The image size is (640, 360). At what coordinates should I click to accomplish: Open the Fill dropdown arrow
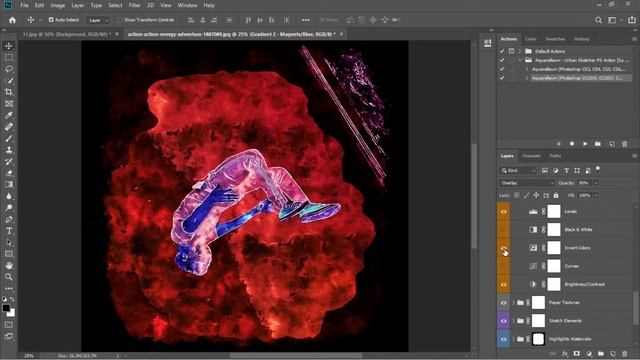pyautogui.click(x=596, y=196)
